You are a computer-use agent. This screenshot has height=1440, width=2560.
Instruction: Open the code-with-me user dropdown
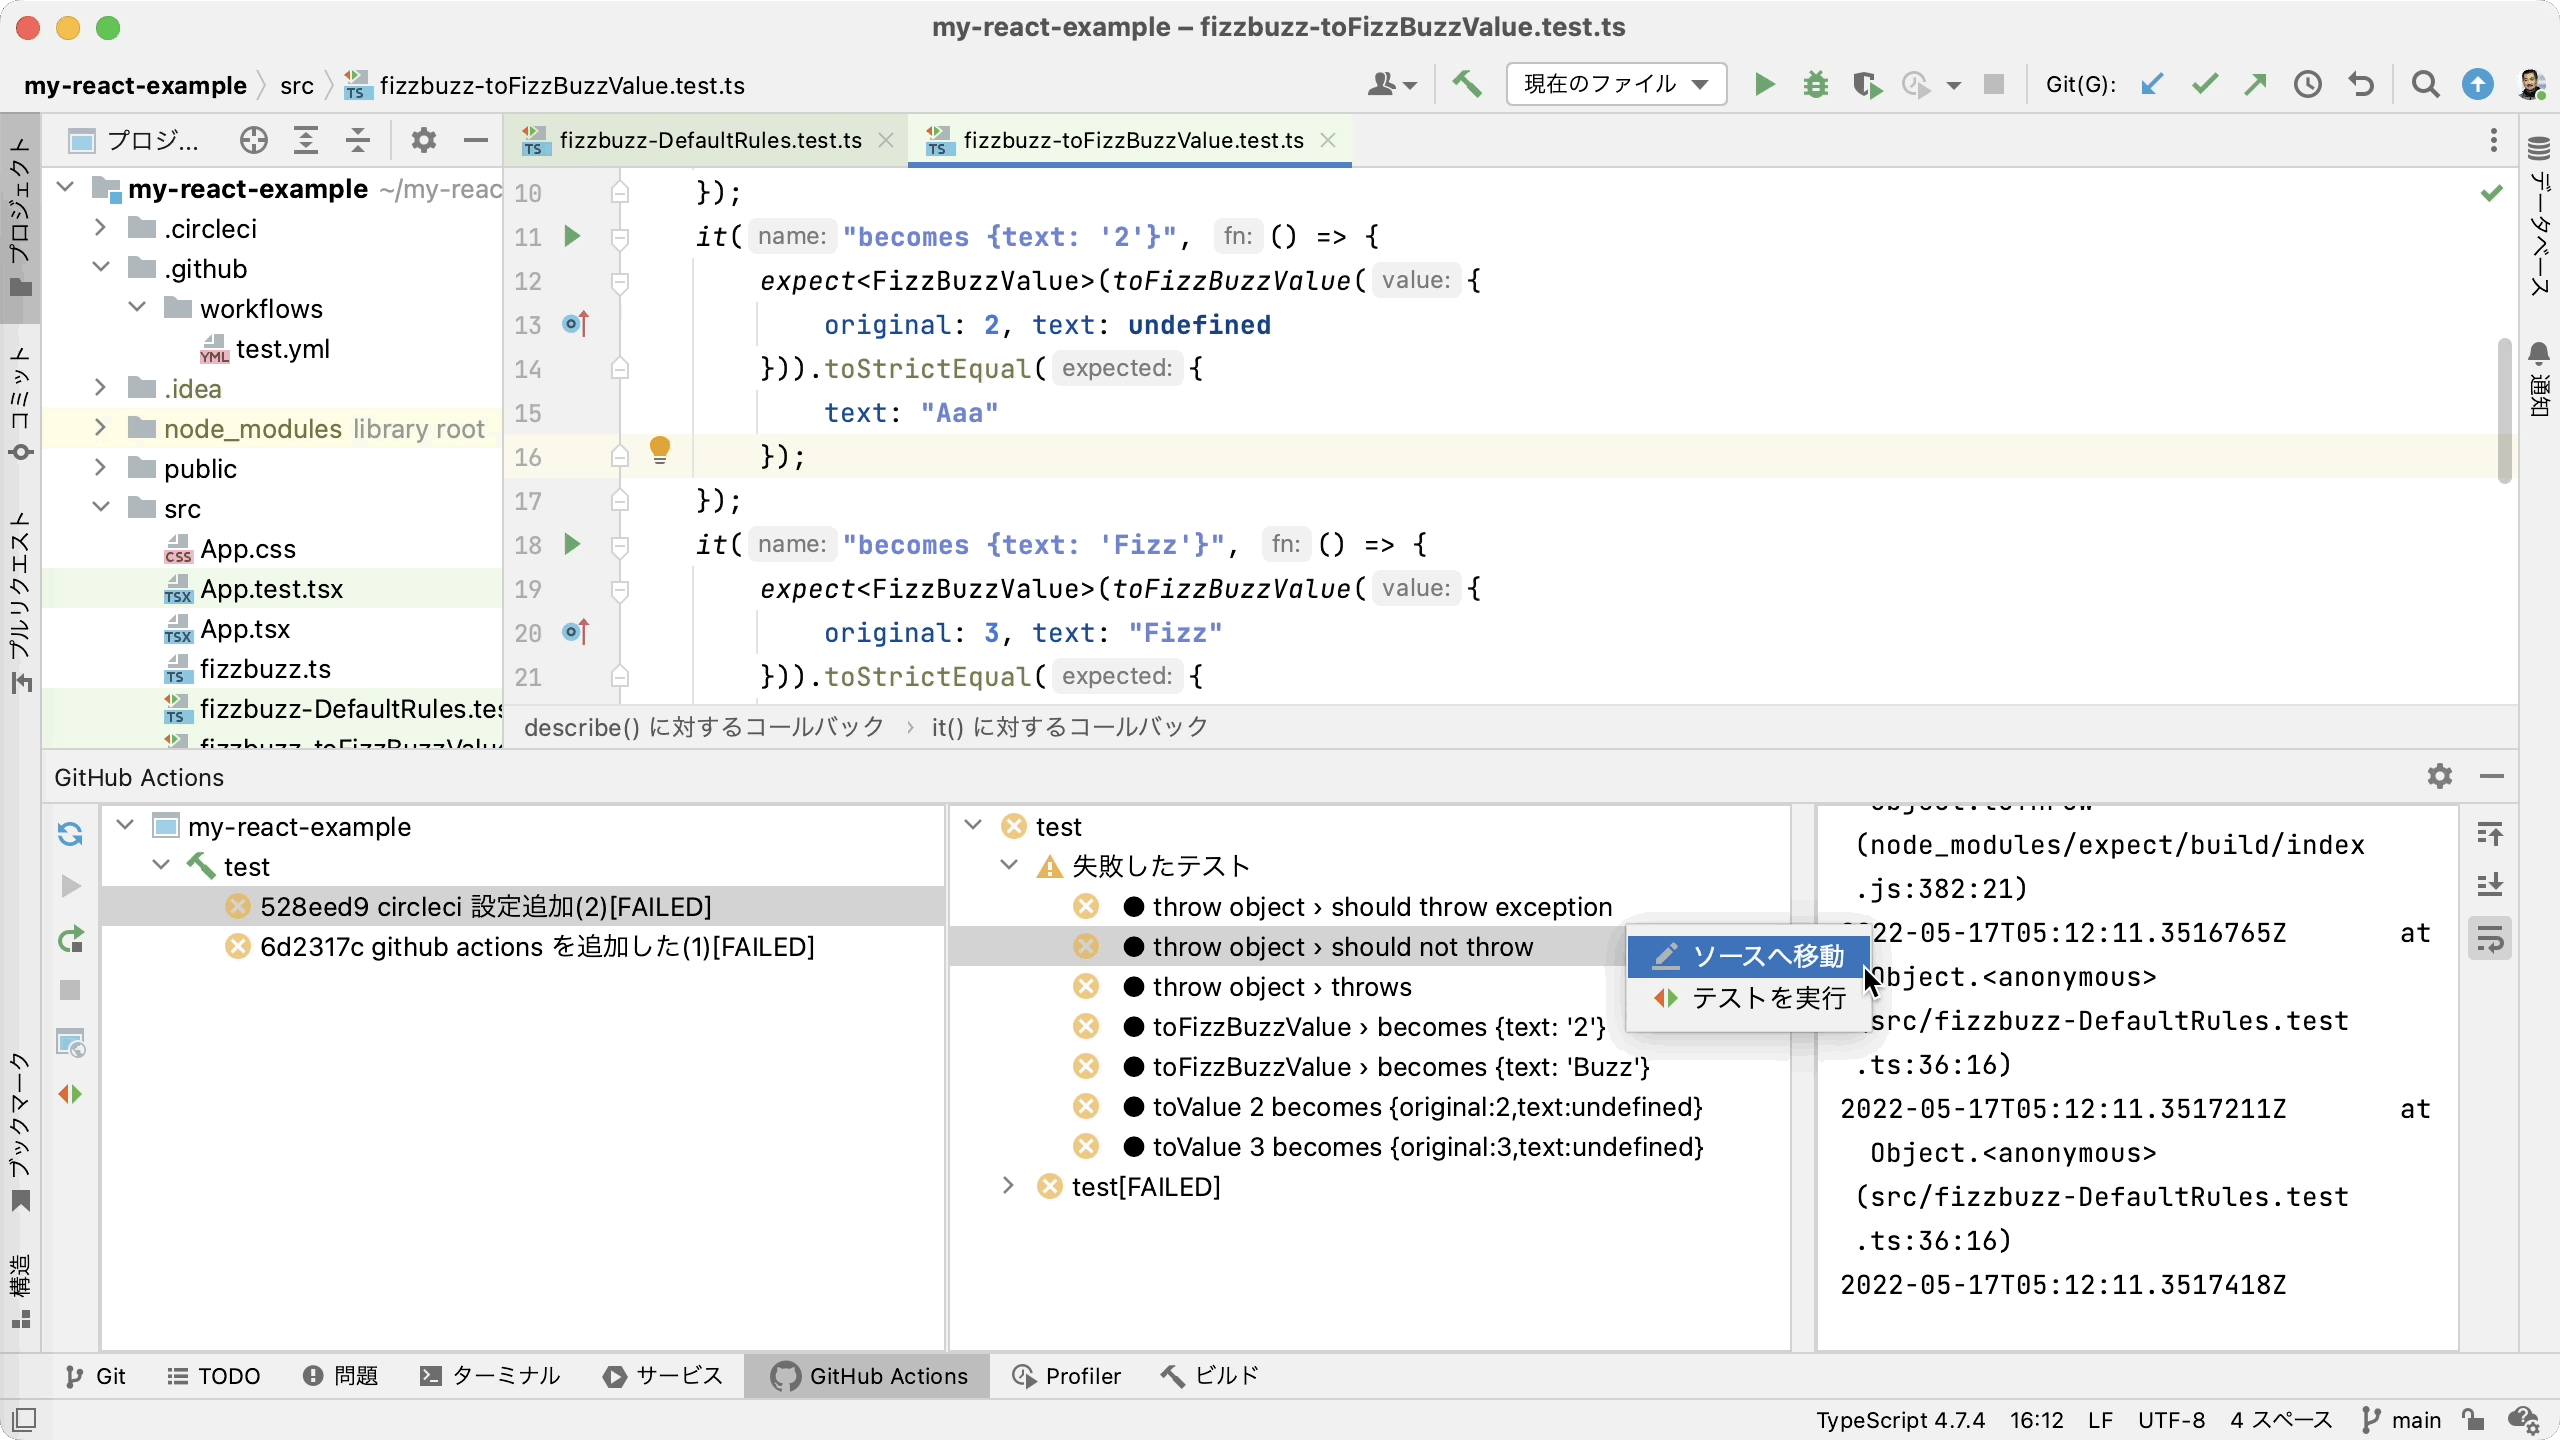1392,85
